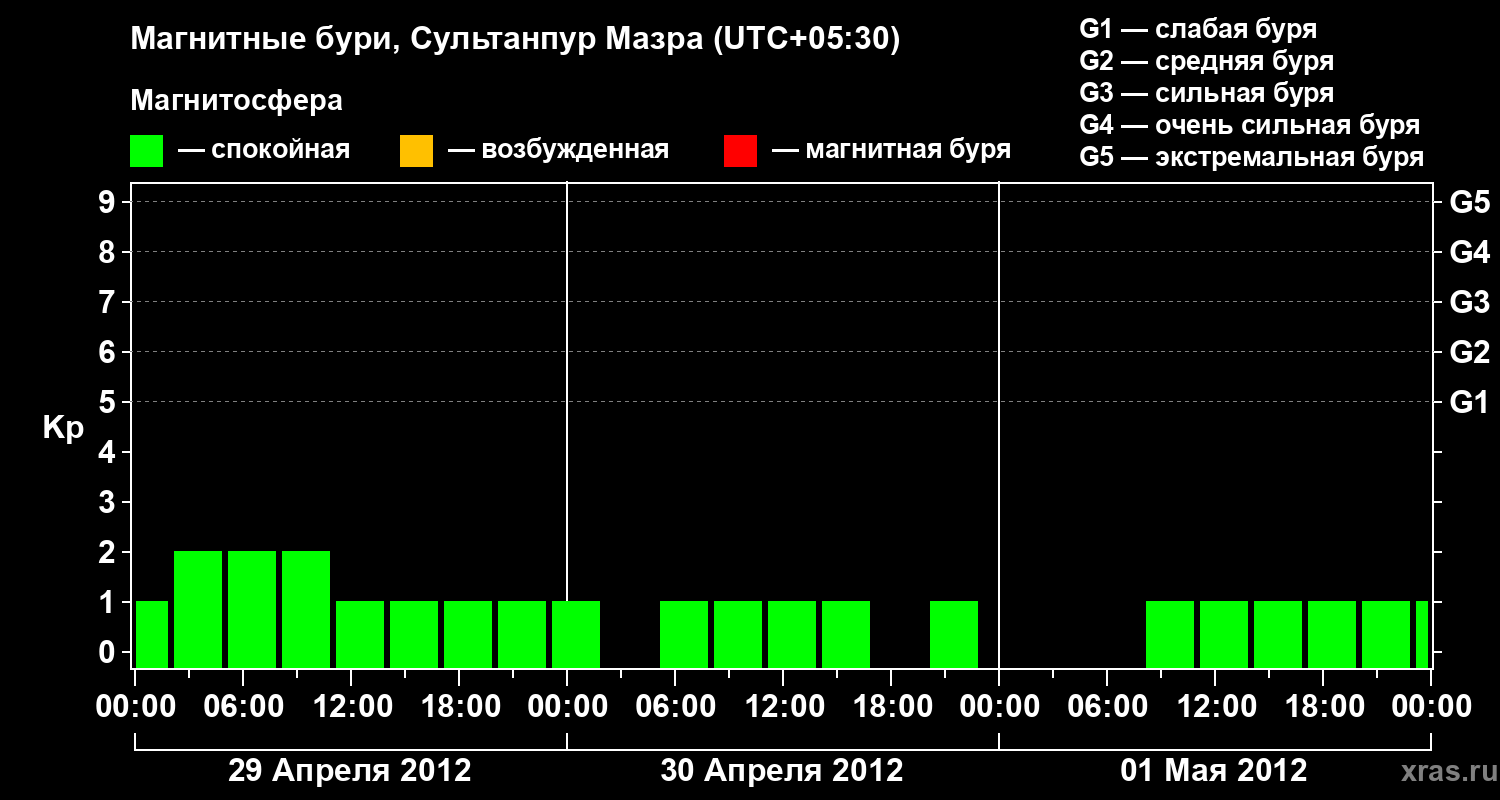Click the 'Kp' axis title
The height and width of the screenshot is (800, 1500).
[63, 429]
